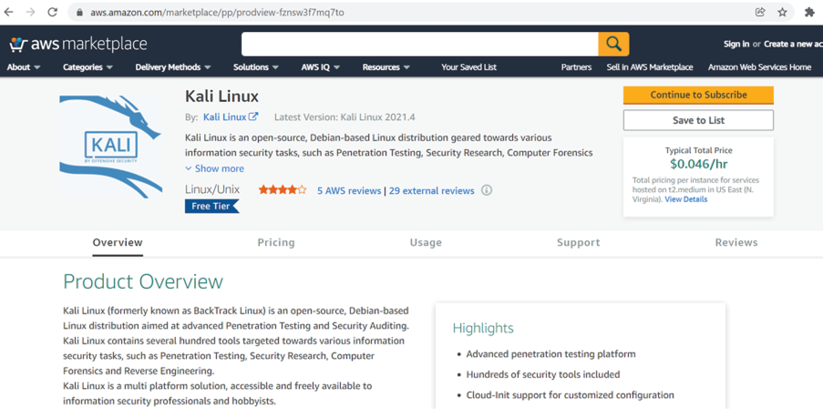The height and width of the screenshot is (409, 823).
Task: Click the four-star rating stars
Action: tap(282, 190)
